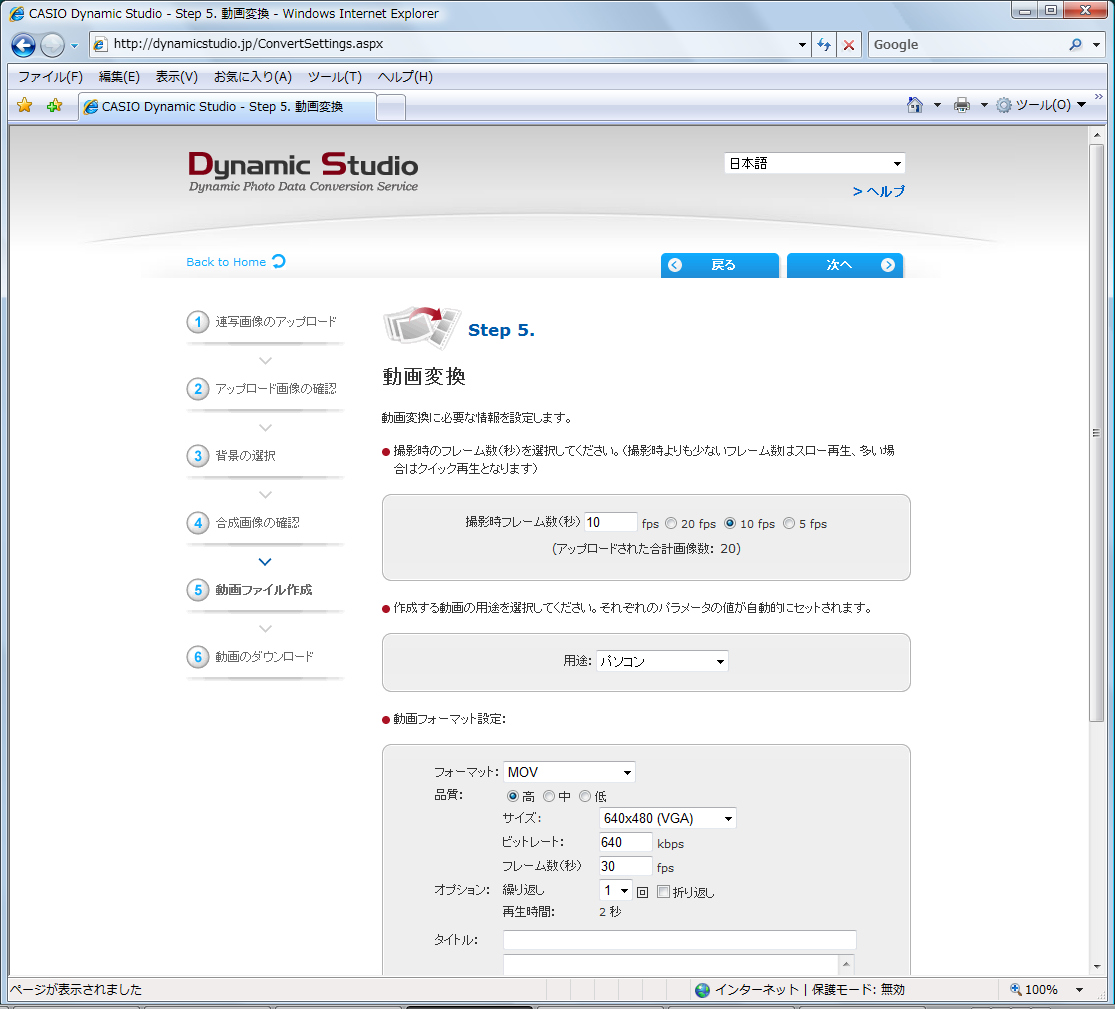Switch to the CASIO Dynamic Studio tab
Viewport: 1115px width, 1009px height.
(x=215, y=106)
